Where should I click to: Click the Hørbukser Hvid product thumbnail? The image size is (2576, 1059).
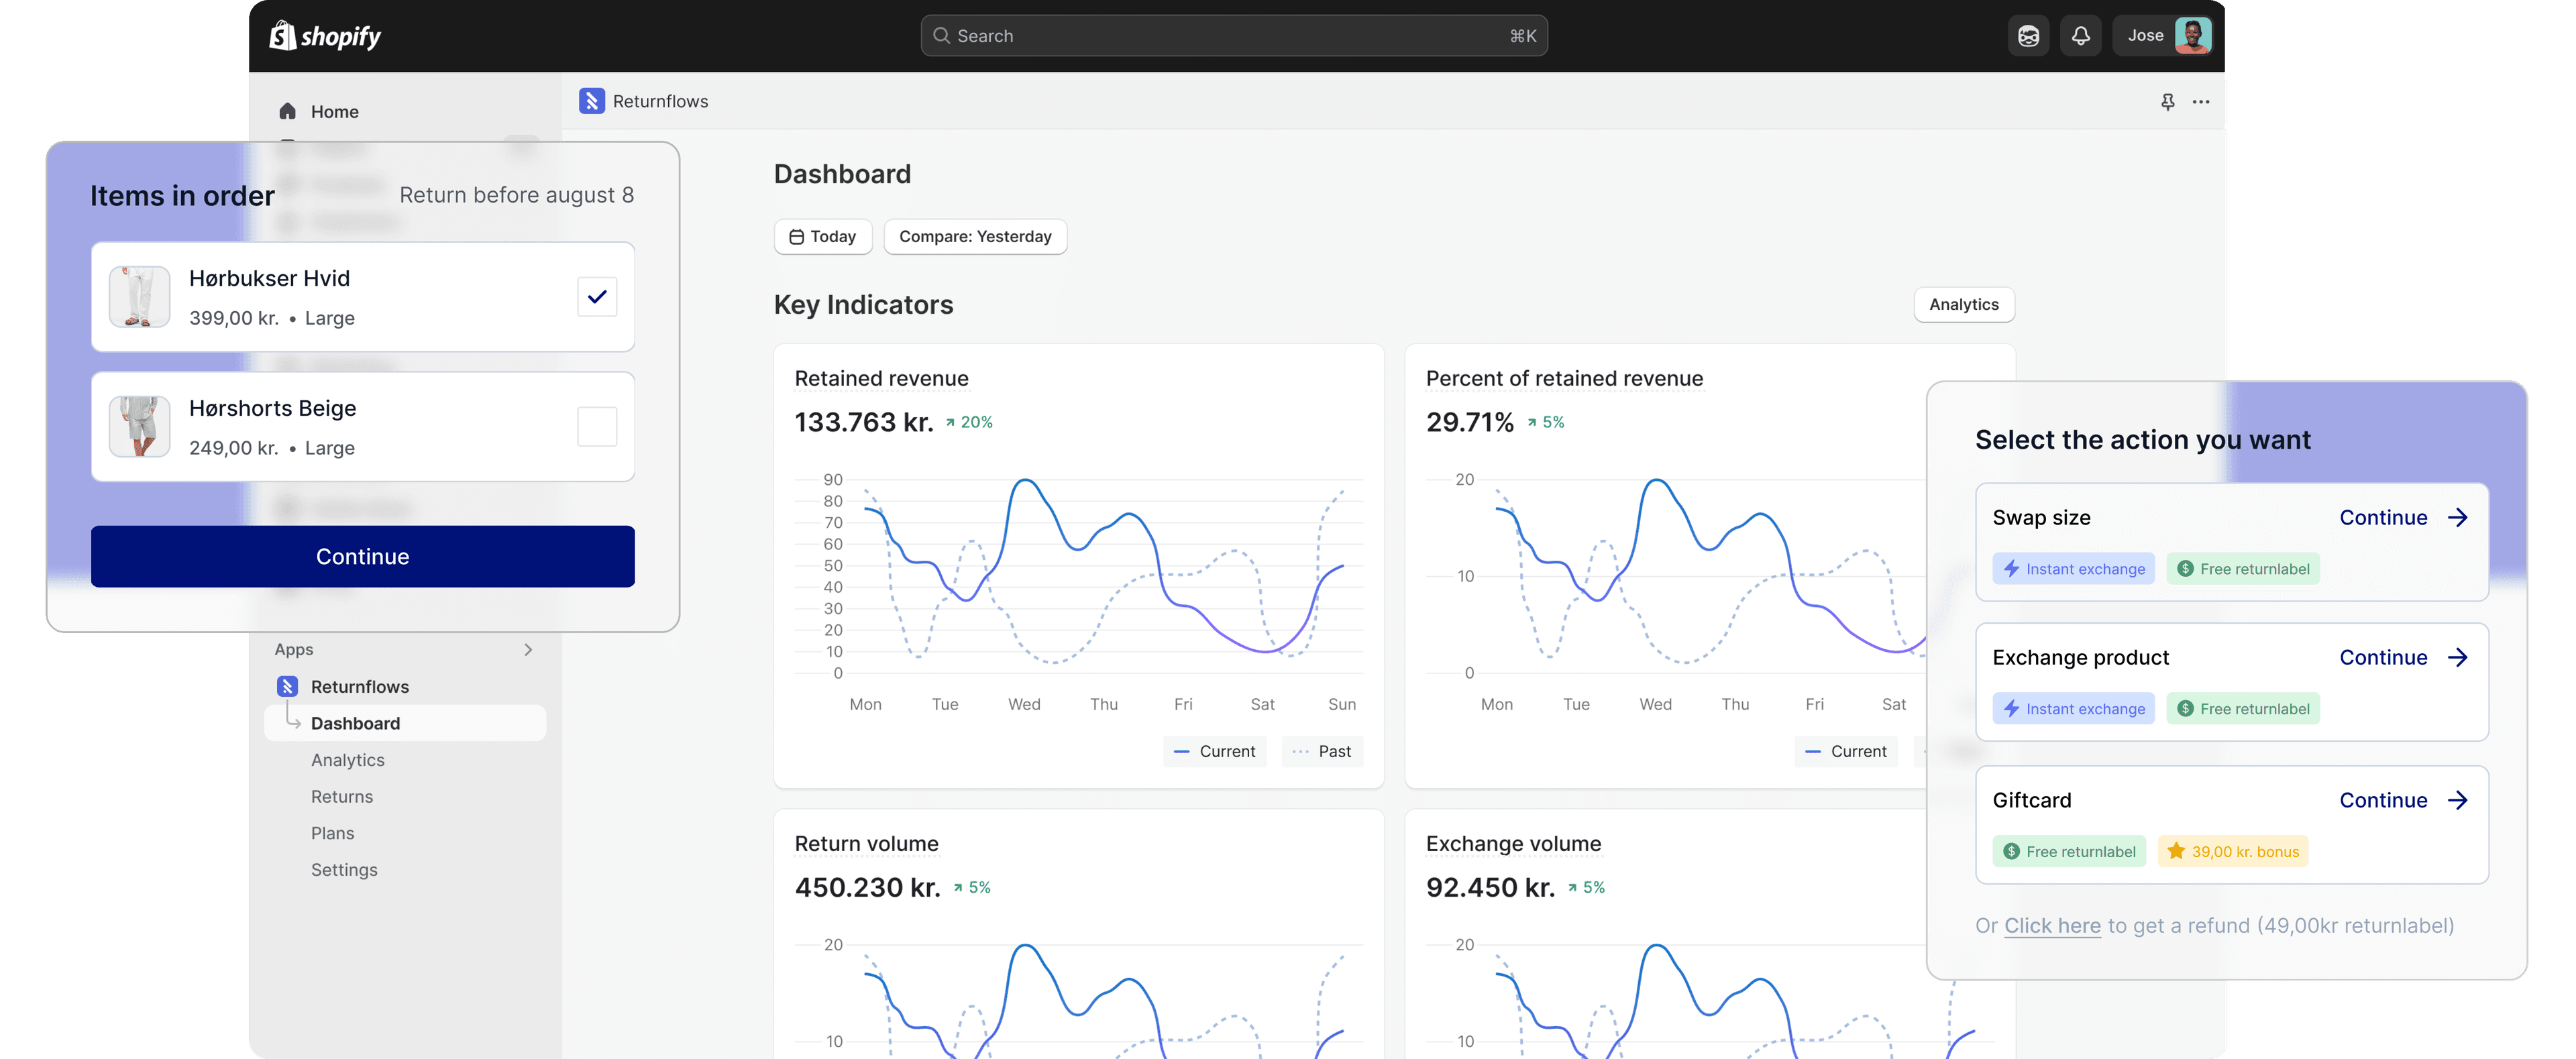[139, 297]
